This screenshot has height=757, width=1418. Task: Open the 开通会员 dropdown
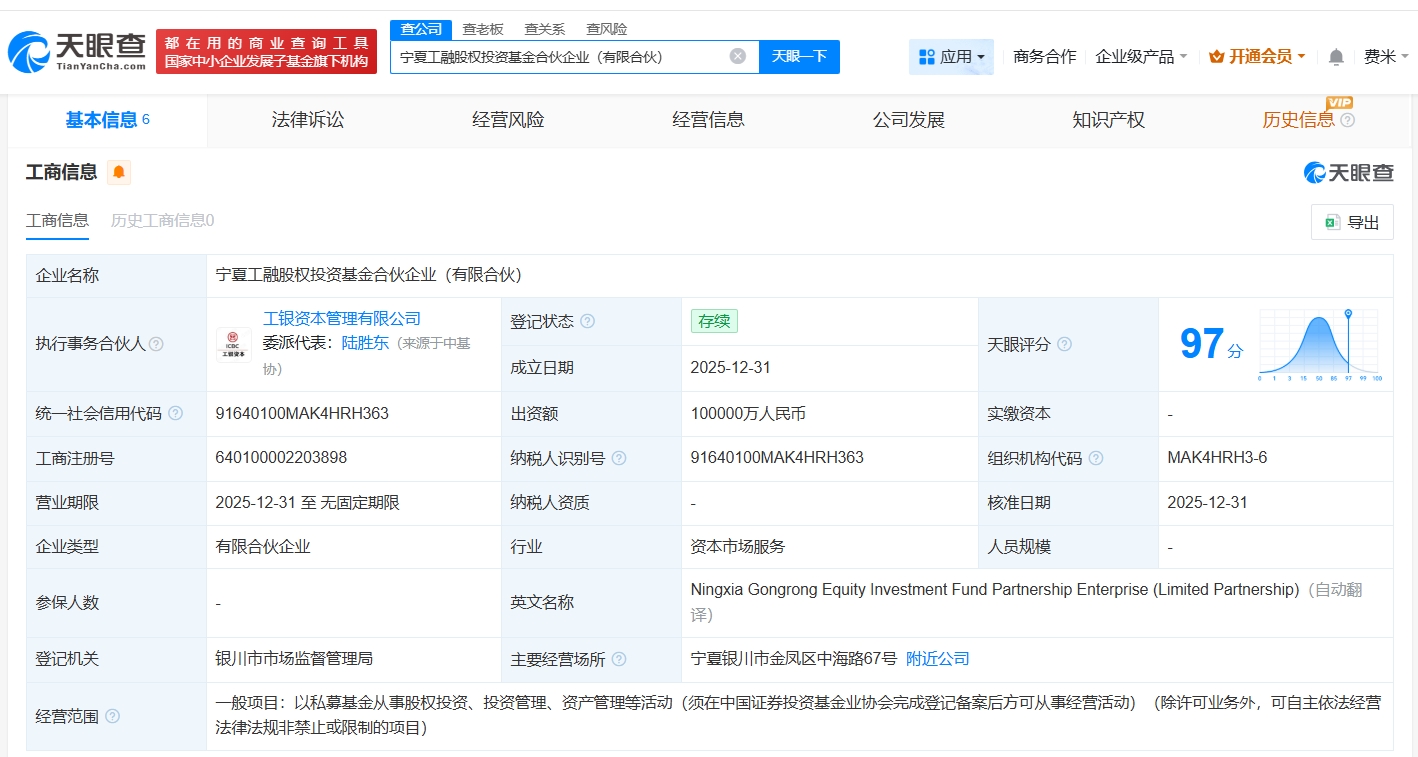1257,57
